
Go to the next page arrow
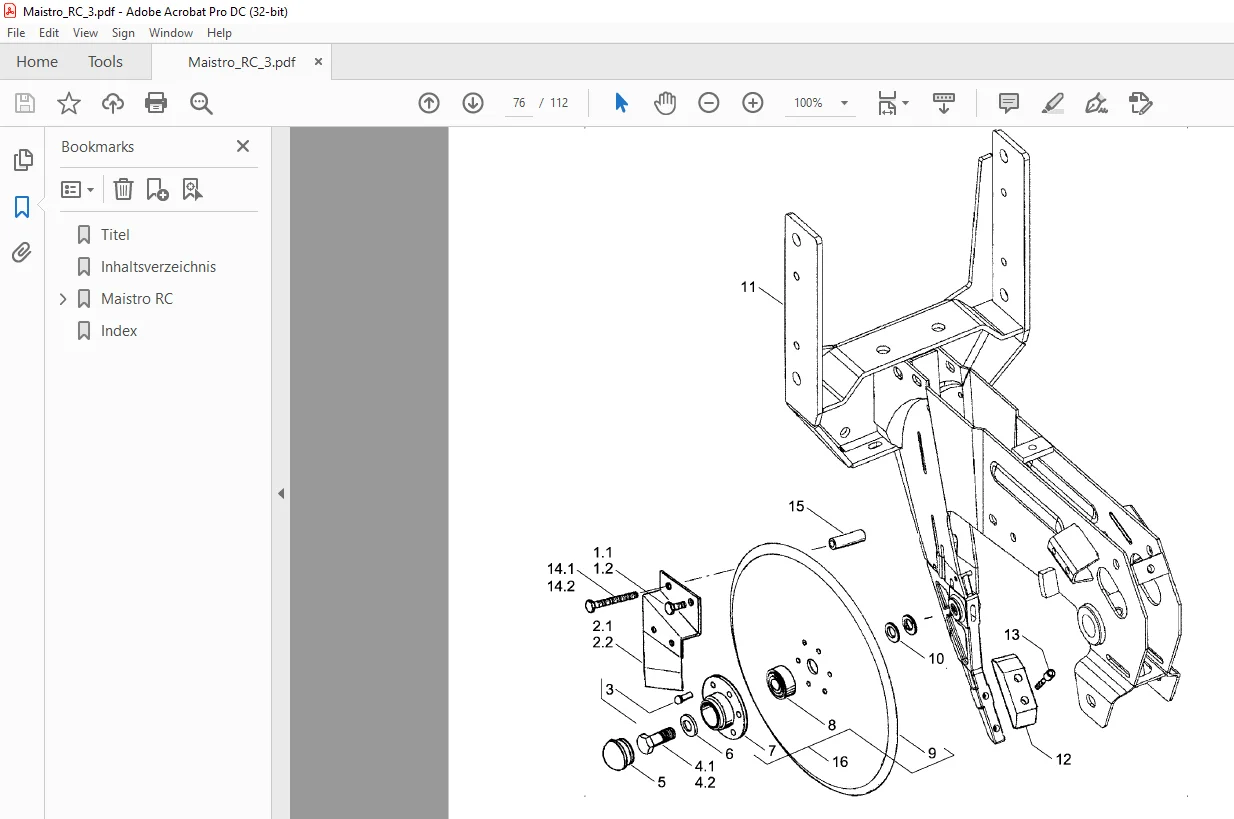click(x=473, y=103)
